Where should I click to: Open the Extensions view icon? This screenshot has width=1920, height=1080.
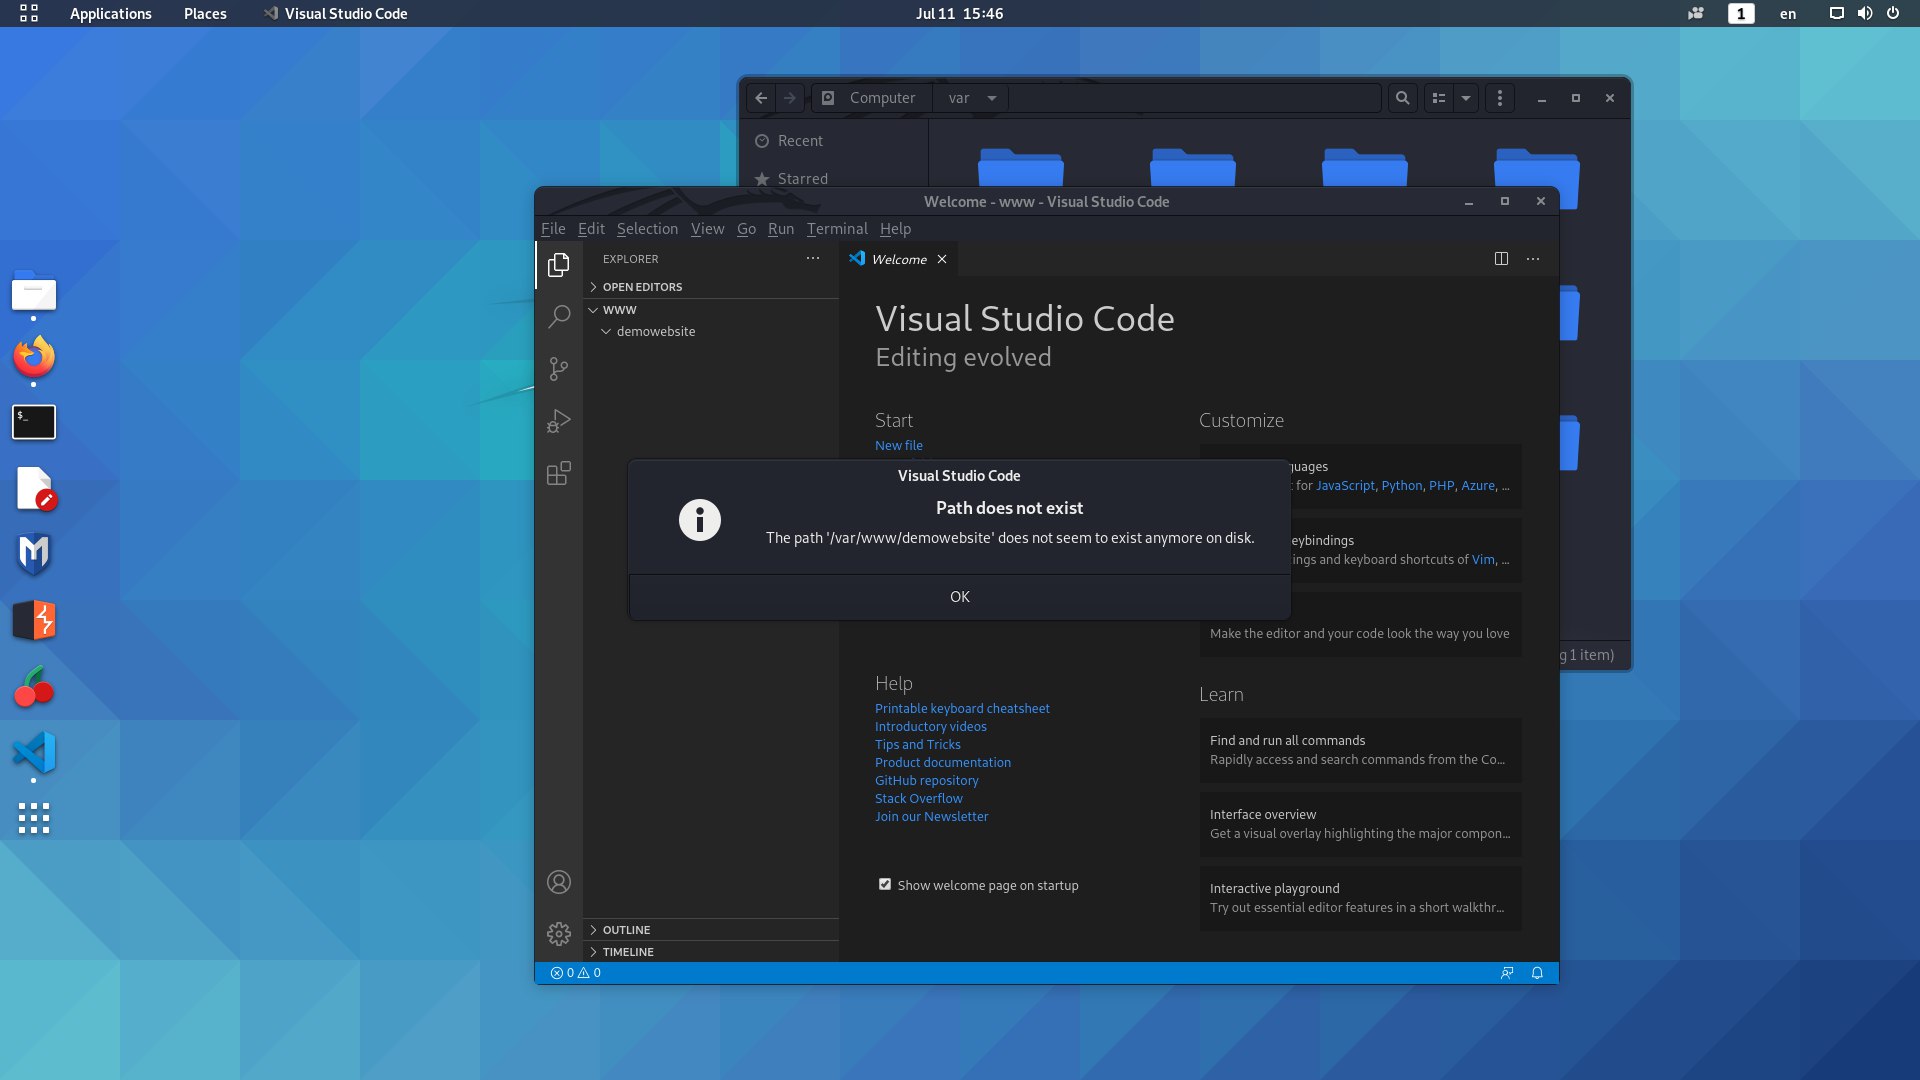[x=559, y=473]
